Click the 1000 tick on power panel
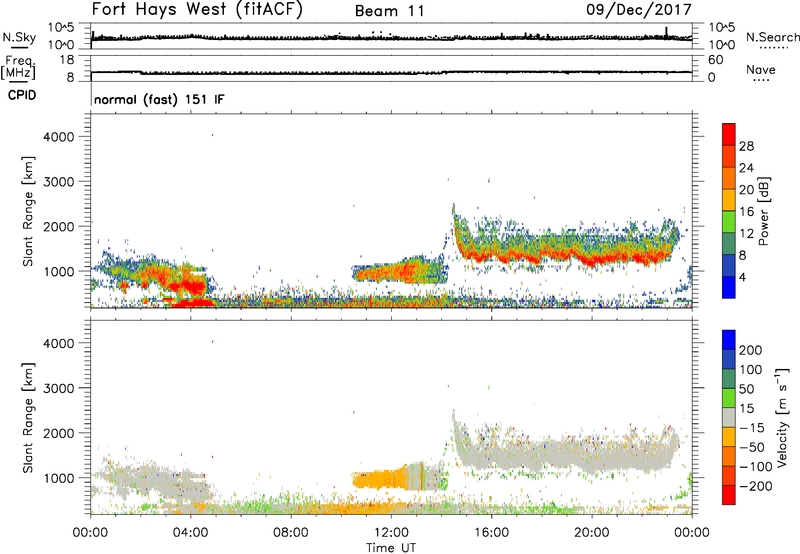800x554 pixels. [58, 271]
